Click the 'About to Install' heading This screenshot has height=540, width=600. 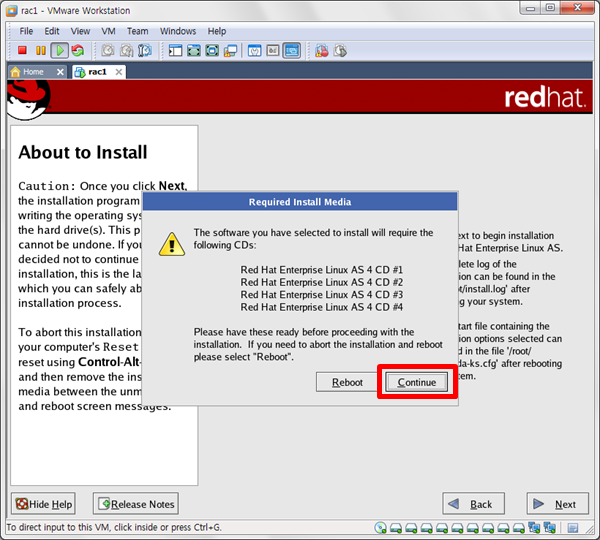click(x=83, y=152)
